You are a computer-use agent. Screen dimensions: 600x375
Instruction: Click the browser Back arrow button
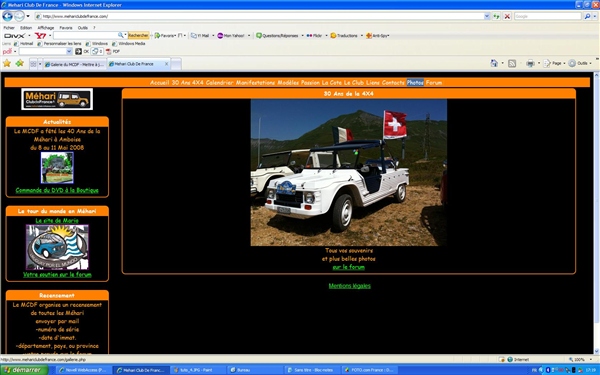[x=7, y=16]
